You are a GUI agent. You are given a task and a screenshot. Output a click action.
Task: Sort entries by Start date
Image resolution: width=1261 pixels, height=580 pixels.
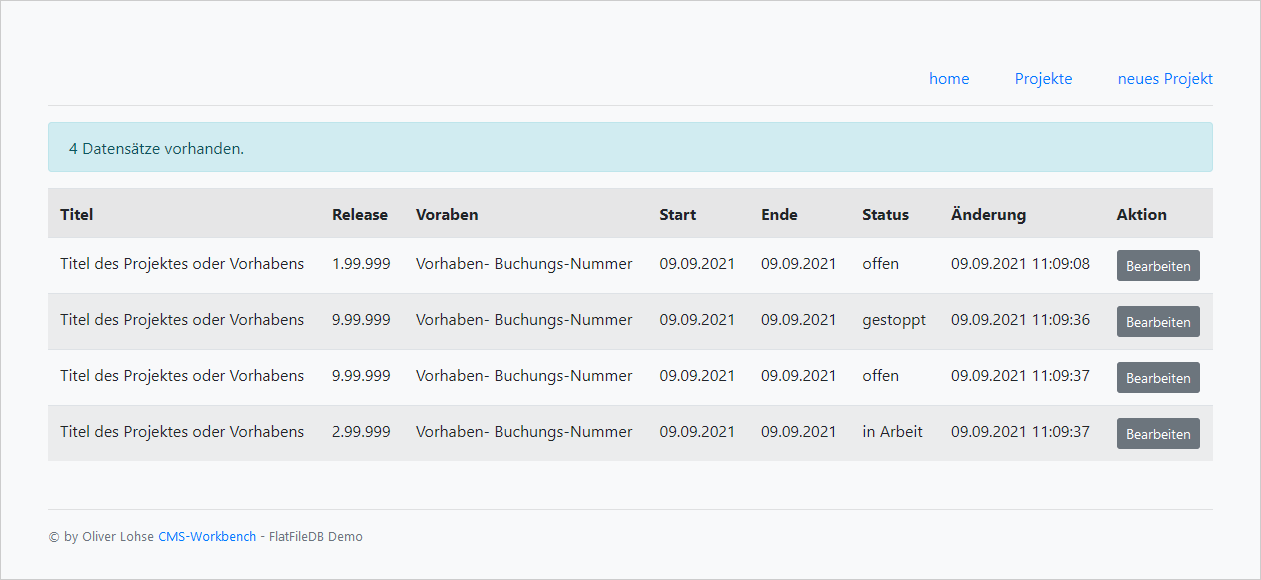tap(677, 214)
